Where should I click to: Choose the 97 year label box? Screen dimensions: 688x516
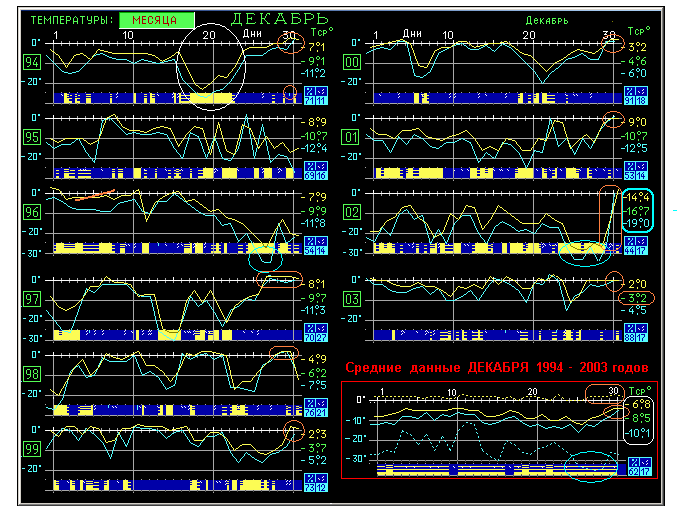(x=33, y=299)
